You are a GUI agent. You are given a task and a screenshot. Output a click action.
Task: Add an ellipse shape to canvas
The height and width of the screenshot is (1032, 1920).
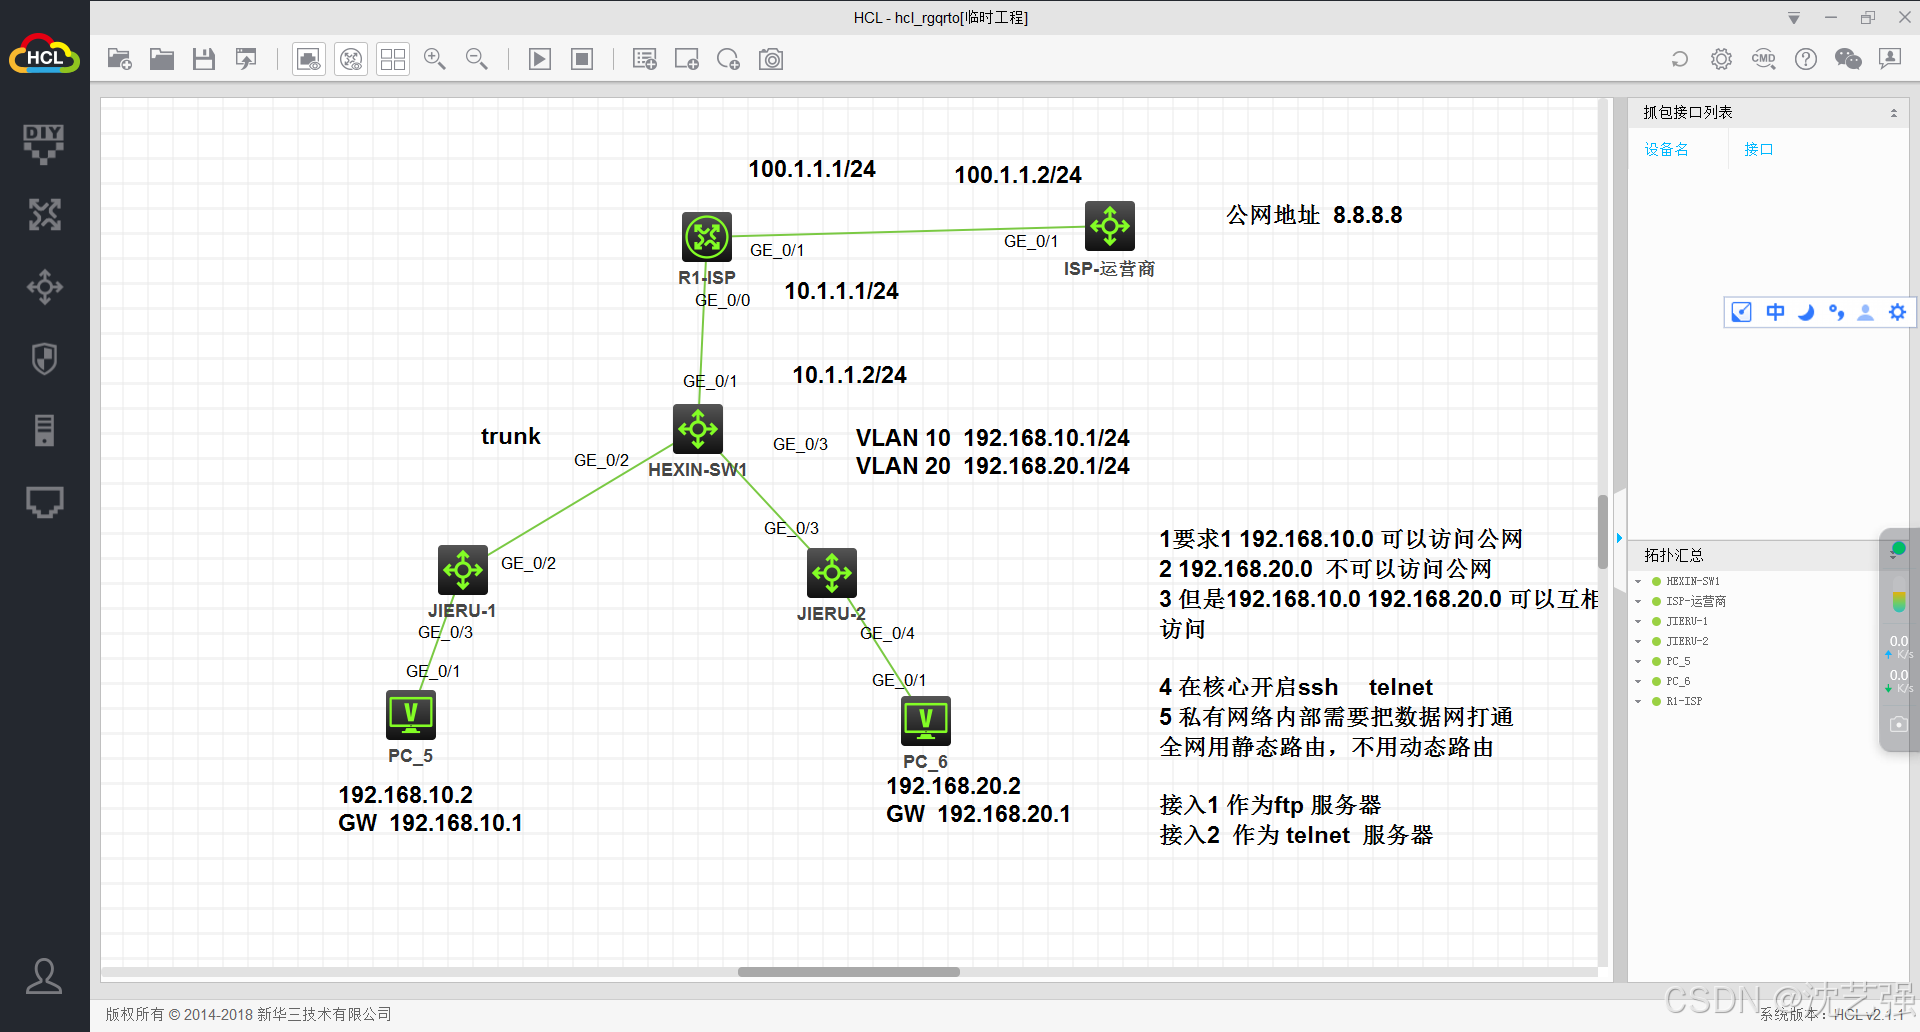pyautogui.click(x=729, y=59)
